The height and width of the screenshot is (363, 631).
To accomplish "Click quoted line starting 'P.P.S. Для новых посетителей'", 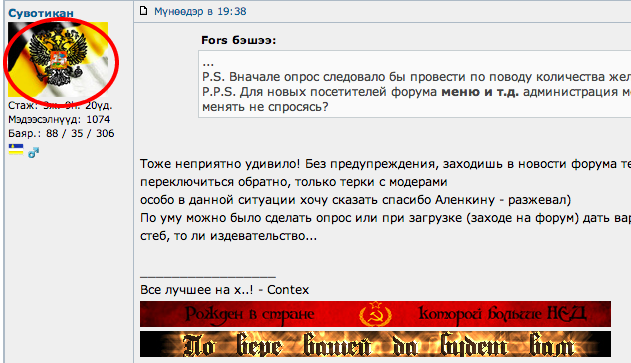I will (x=417, y=92).
